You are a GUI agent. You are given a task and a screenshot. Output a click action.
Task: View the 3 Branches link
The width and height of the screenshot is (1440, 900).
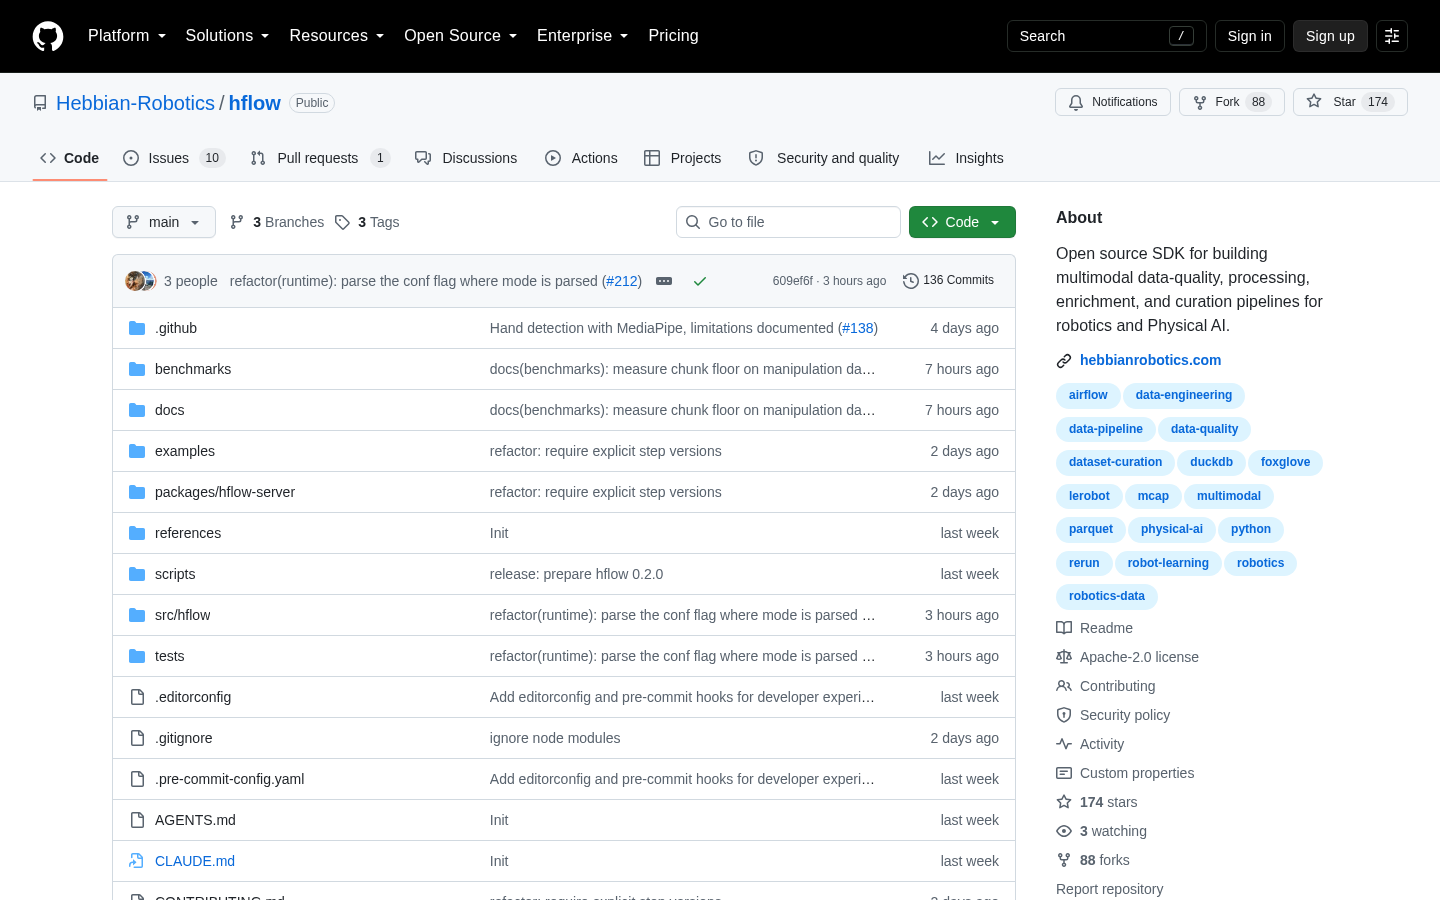pyautogui.click(x=277, y=222)
